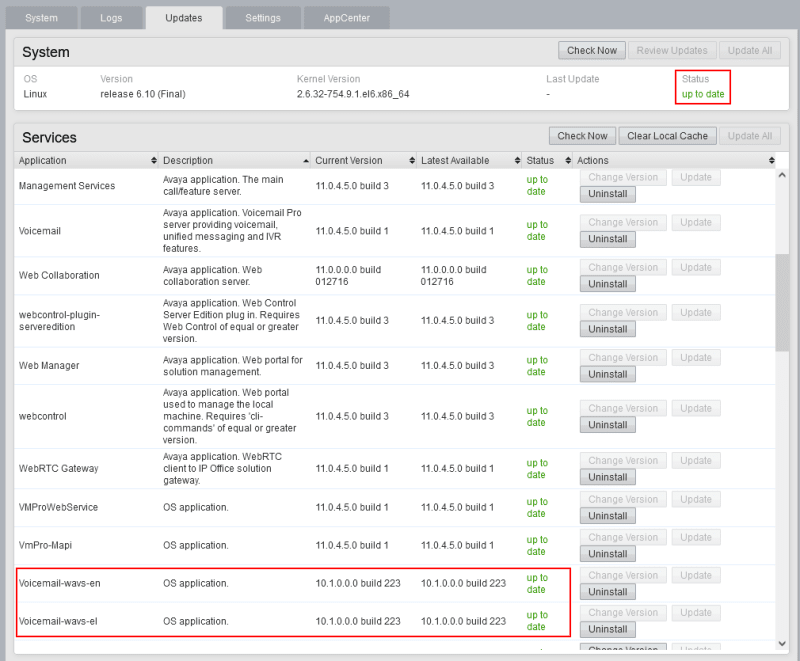Viewport: 800px width, 661px height.
Task: Click the services list scrollbar thumb
Action: (x=782, y=302)
